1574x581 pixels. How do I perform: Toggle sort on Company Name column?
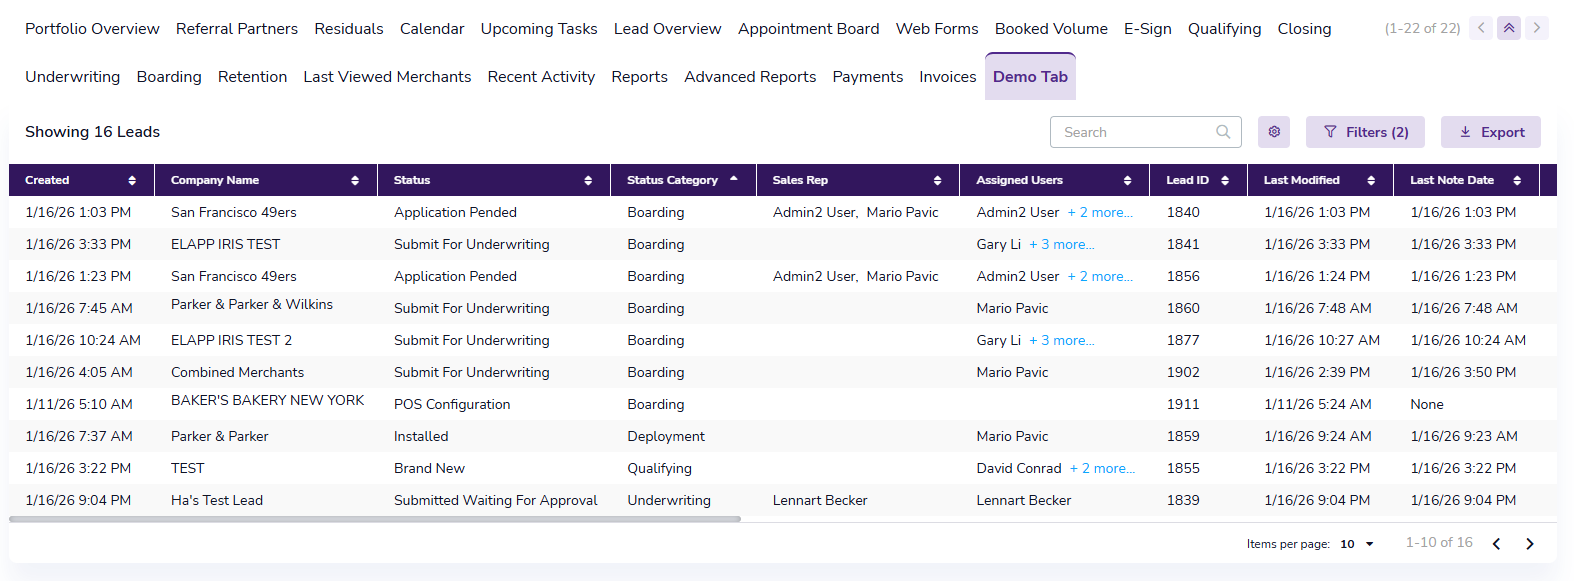click(x=355, y=181)
